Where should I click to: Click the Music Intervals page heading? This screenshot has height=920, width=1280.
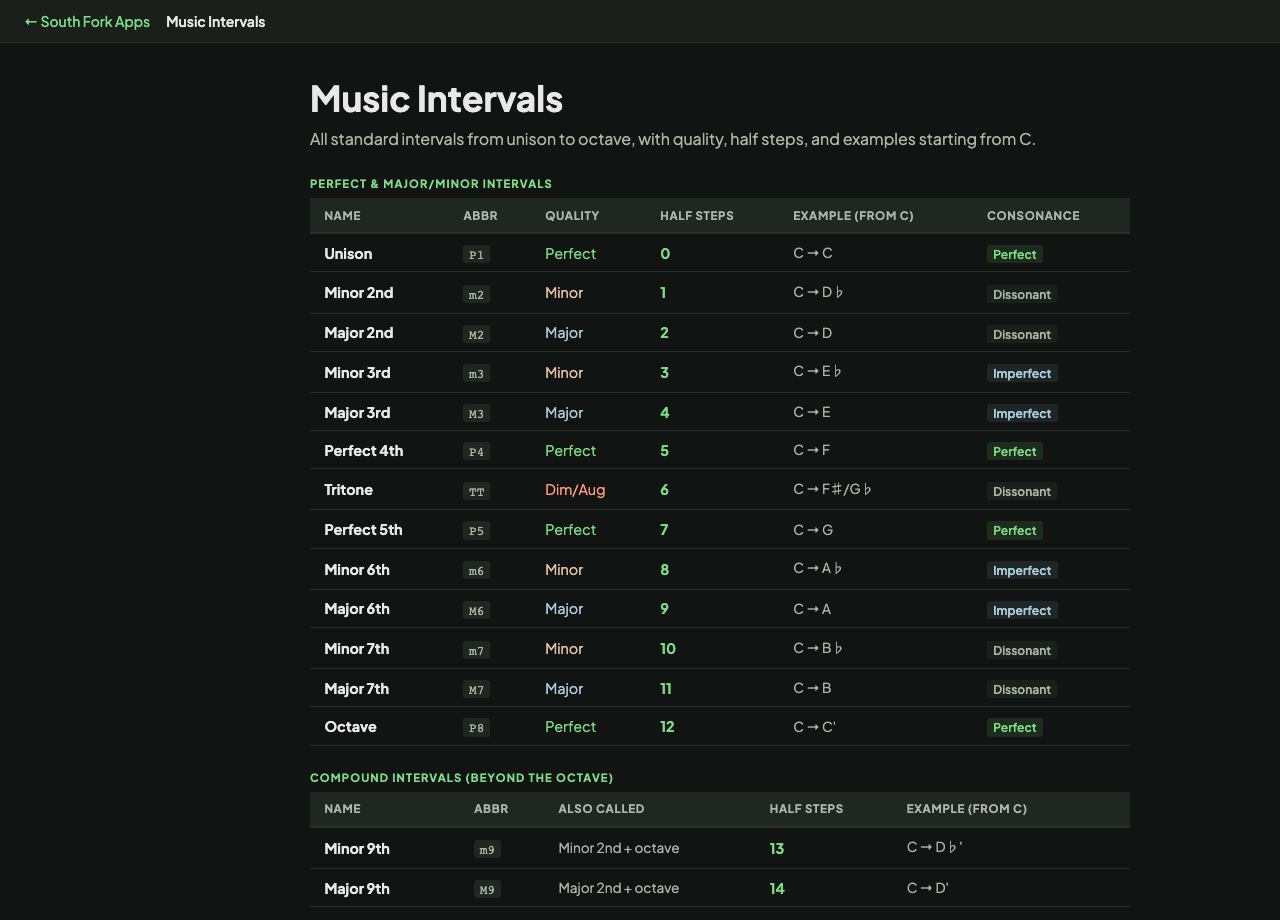pos(437,99)
